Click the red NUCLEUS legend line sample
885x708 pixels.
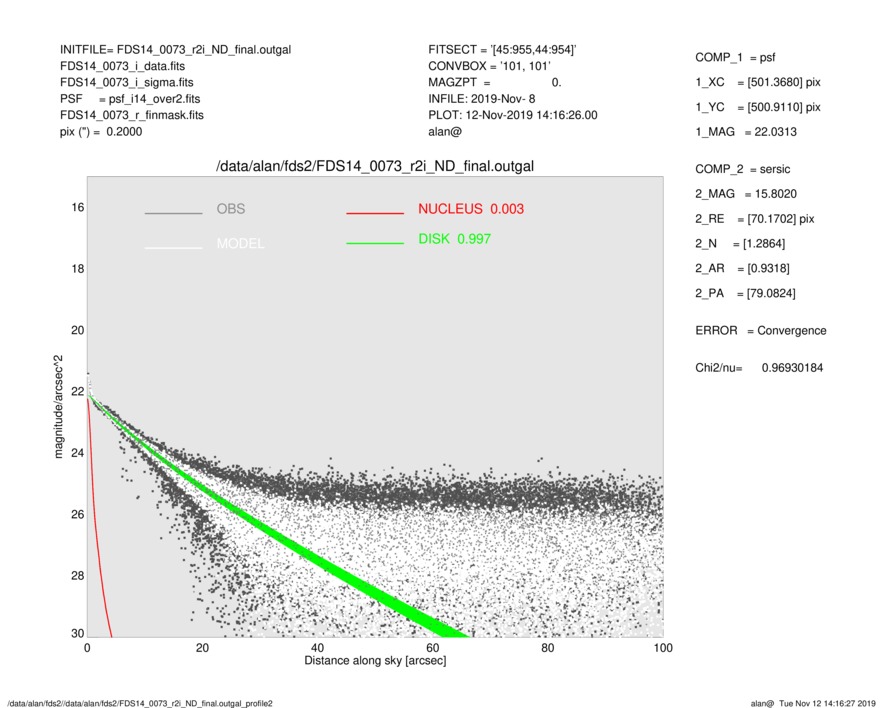375,213
